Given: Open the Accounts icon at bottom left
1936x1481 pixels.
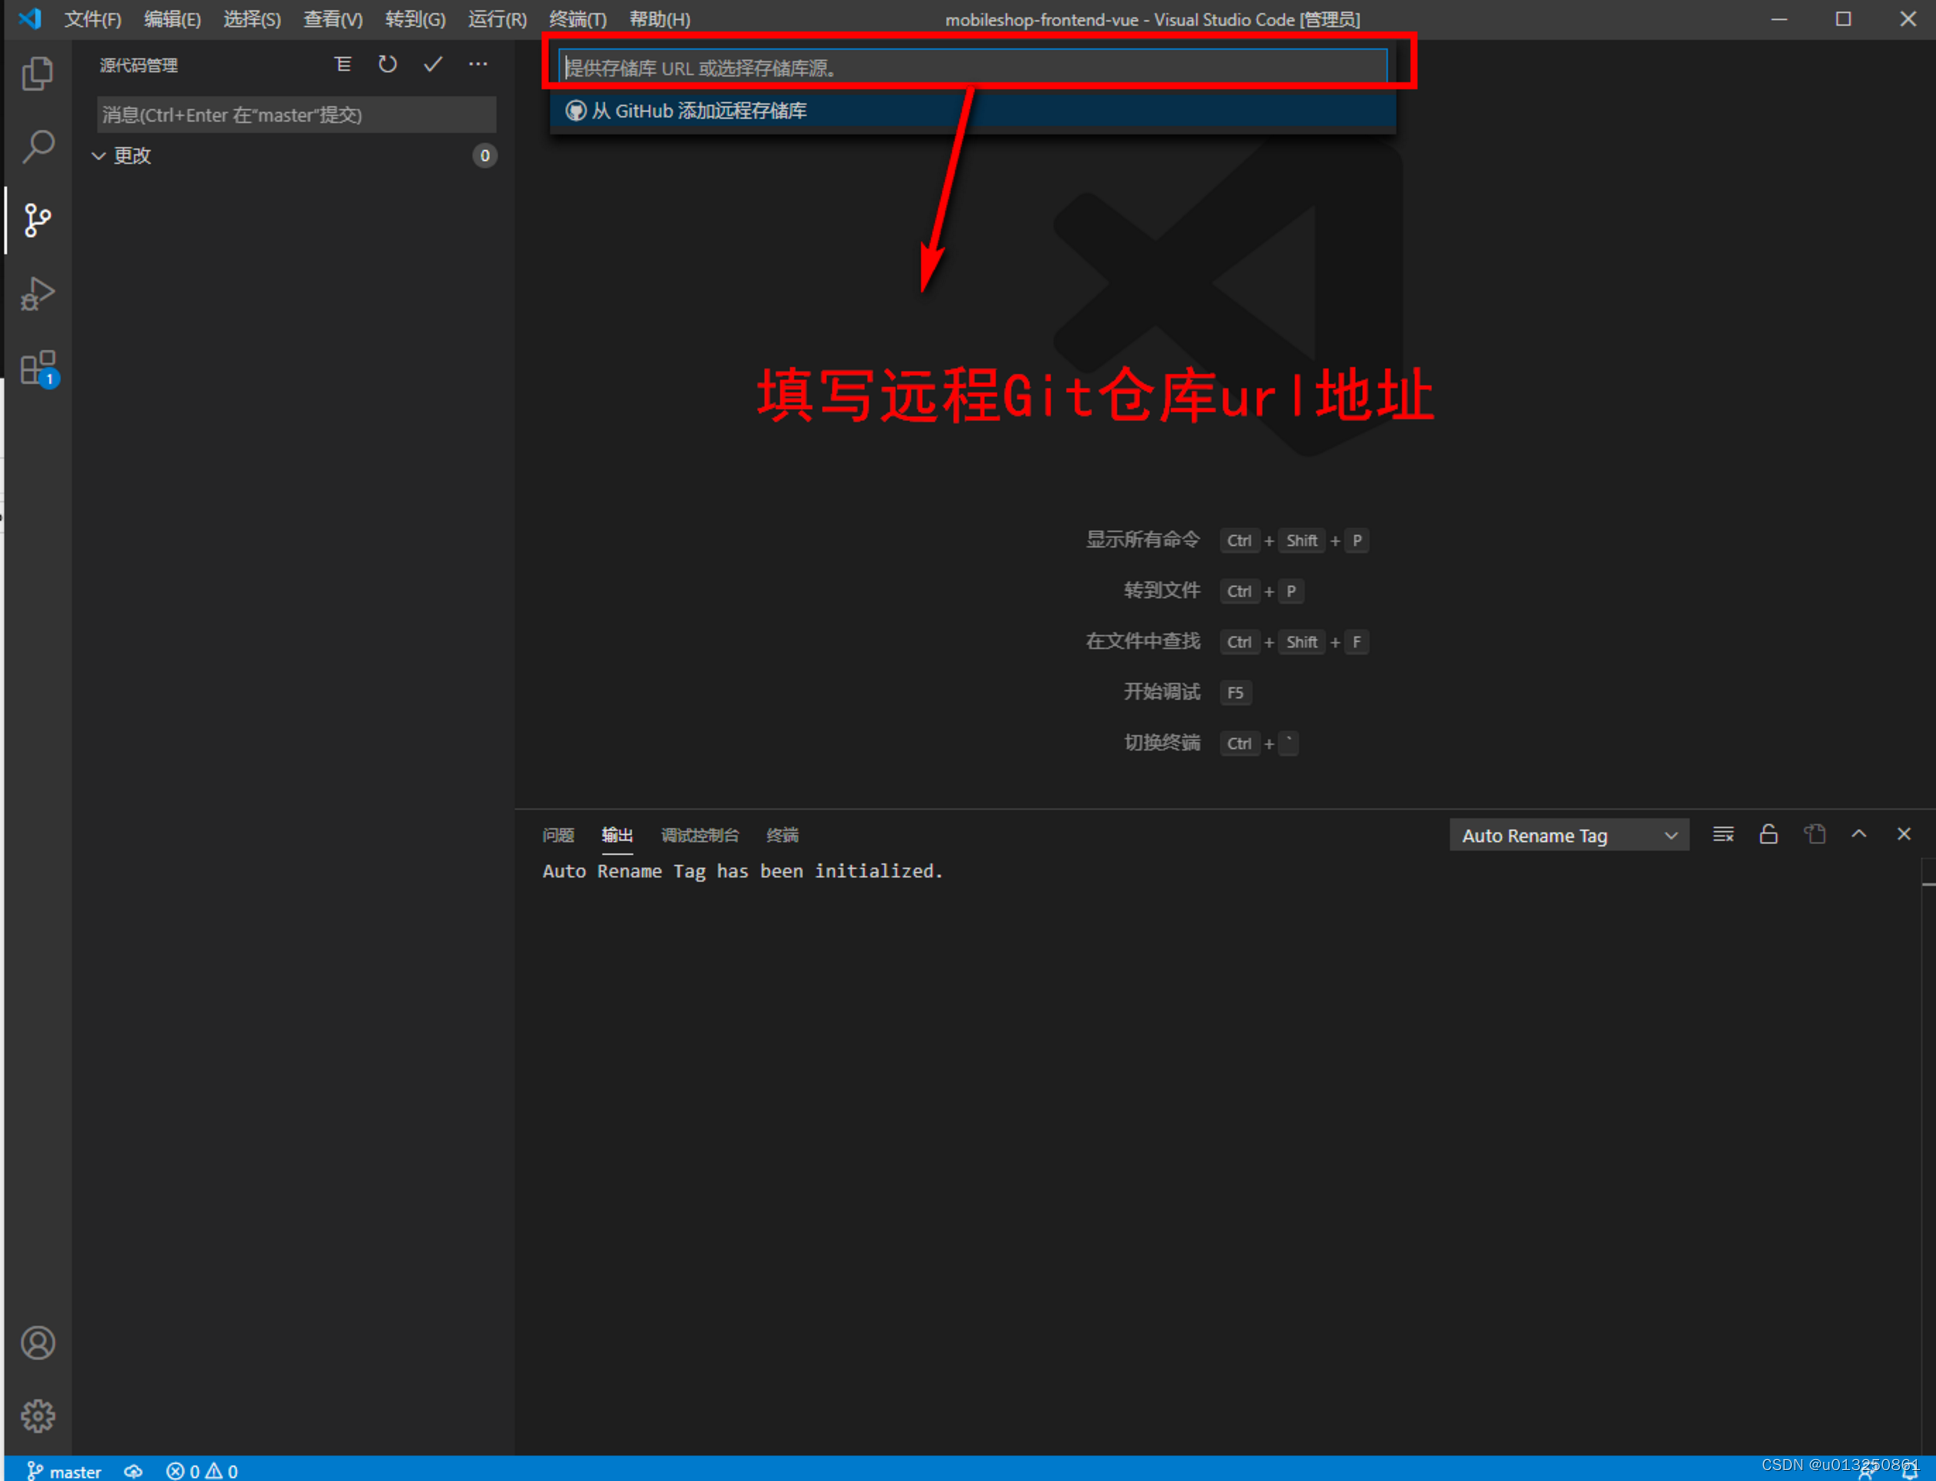Looking at the screenshot, I should click(38, 1343).
